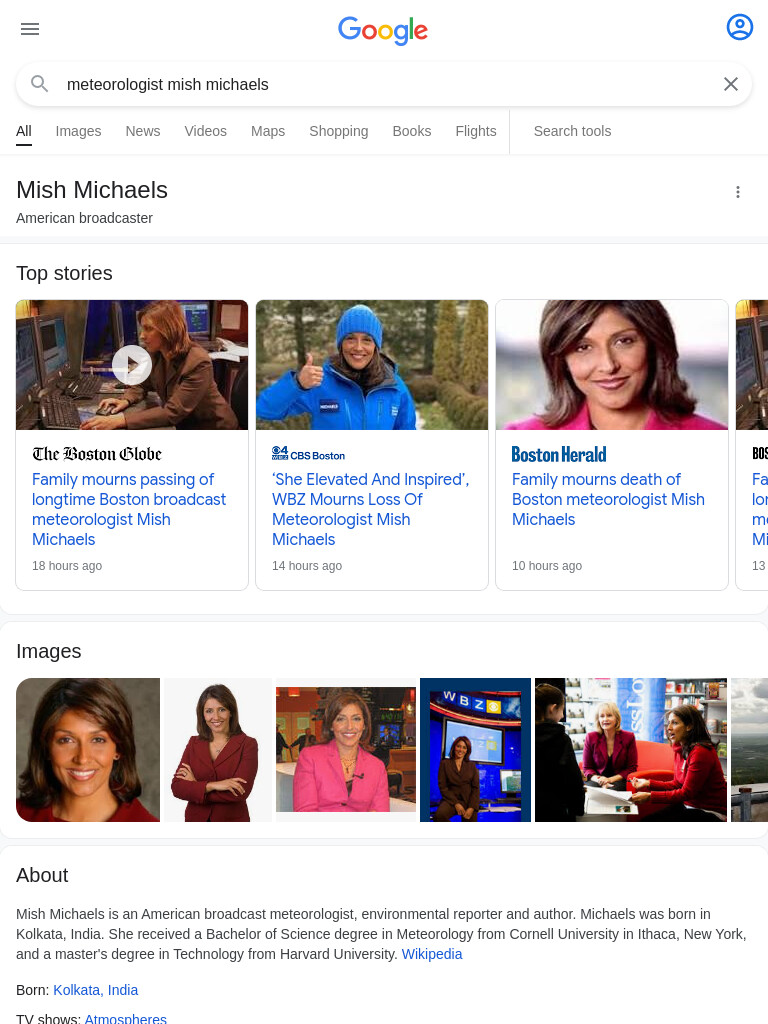The image size is (768, 1024).
Task: Open 'Family mourns death of Boston meteorologist' story
Action: [608, 500]
